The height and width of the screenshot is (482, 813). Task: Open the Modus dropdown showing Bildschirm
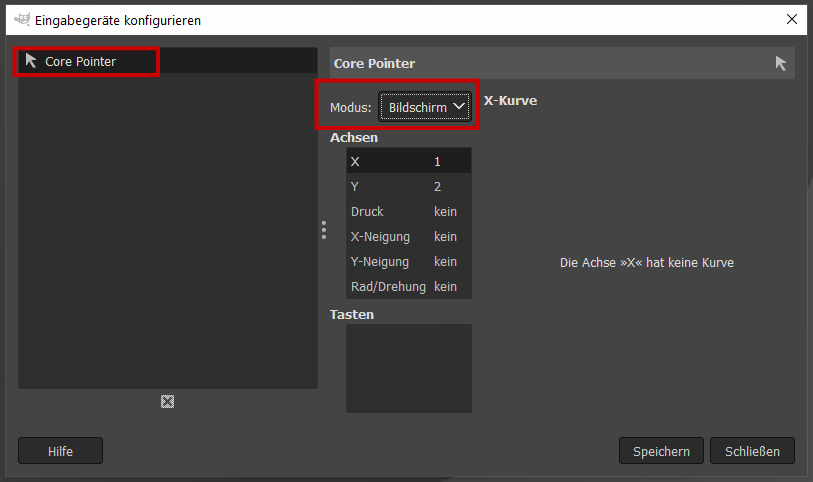[424, 107]
